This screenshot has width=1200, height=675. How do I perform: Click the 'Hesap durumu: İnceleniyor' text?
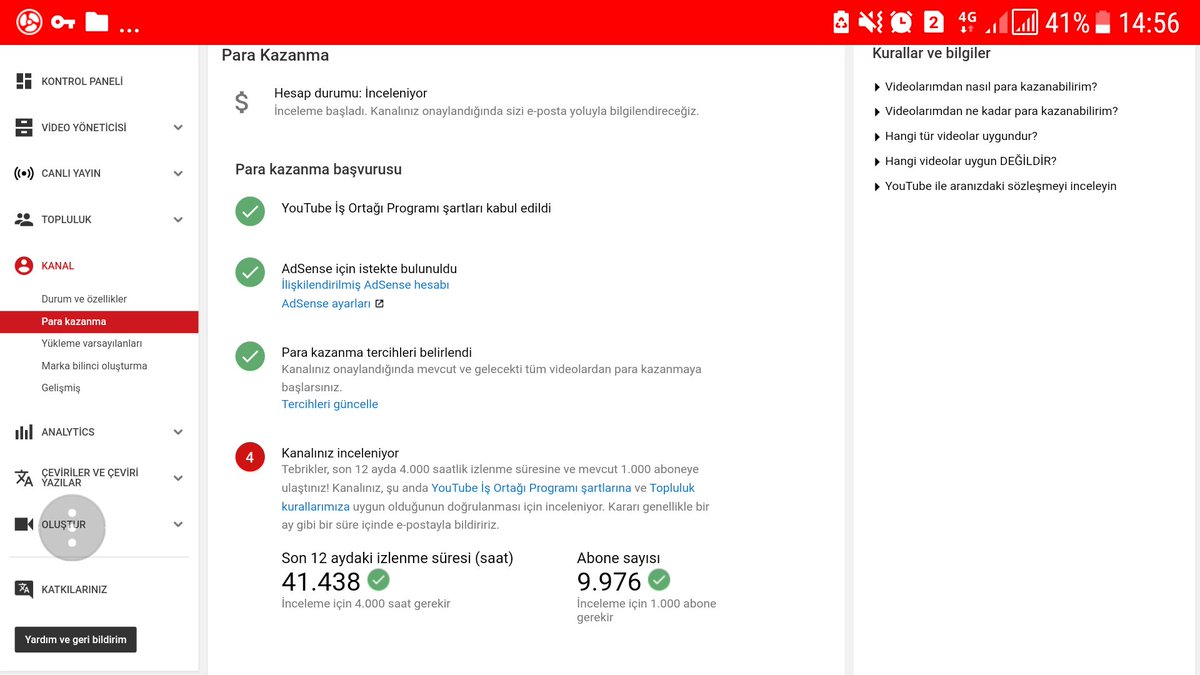(351, 93)
